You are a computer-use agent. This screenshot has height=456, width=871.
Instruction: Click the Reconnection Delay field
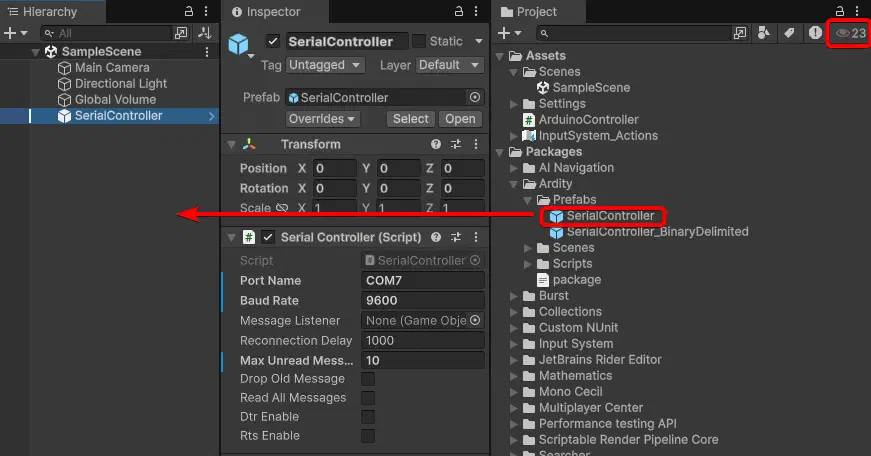pyautogui.click(x=423, y=340)
